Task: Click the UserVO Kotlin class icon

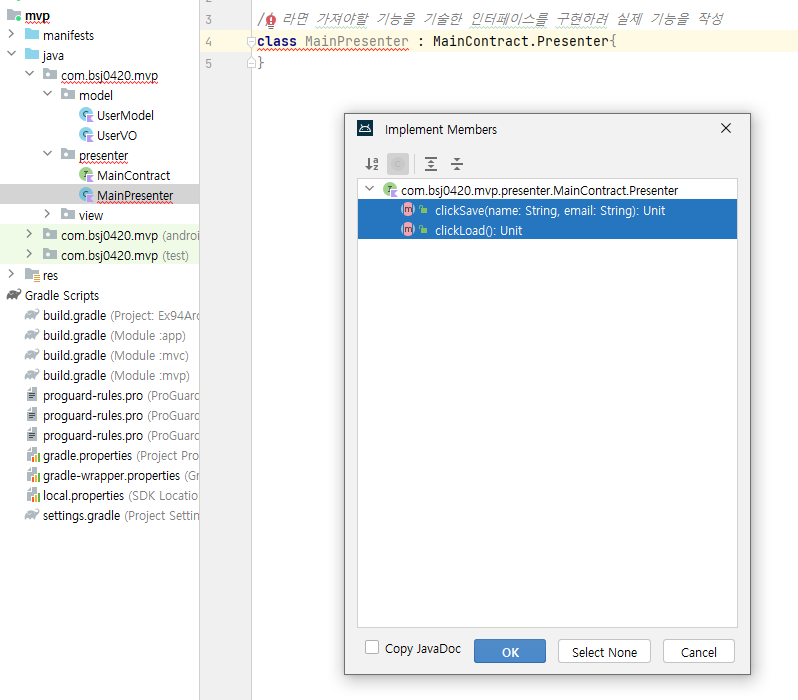Action: click(x=87, y=135)
